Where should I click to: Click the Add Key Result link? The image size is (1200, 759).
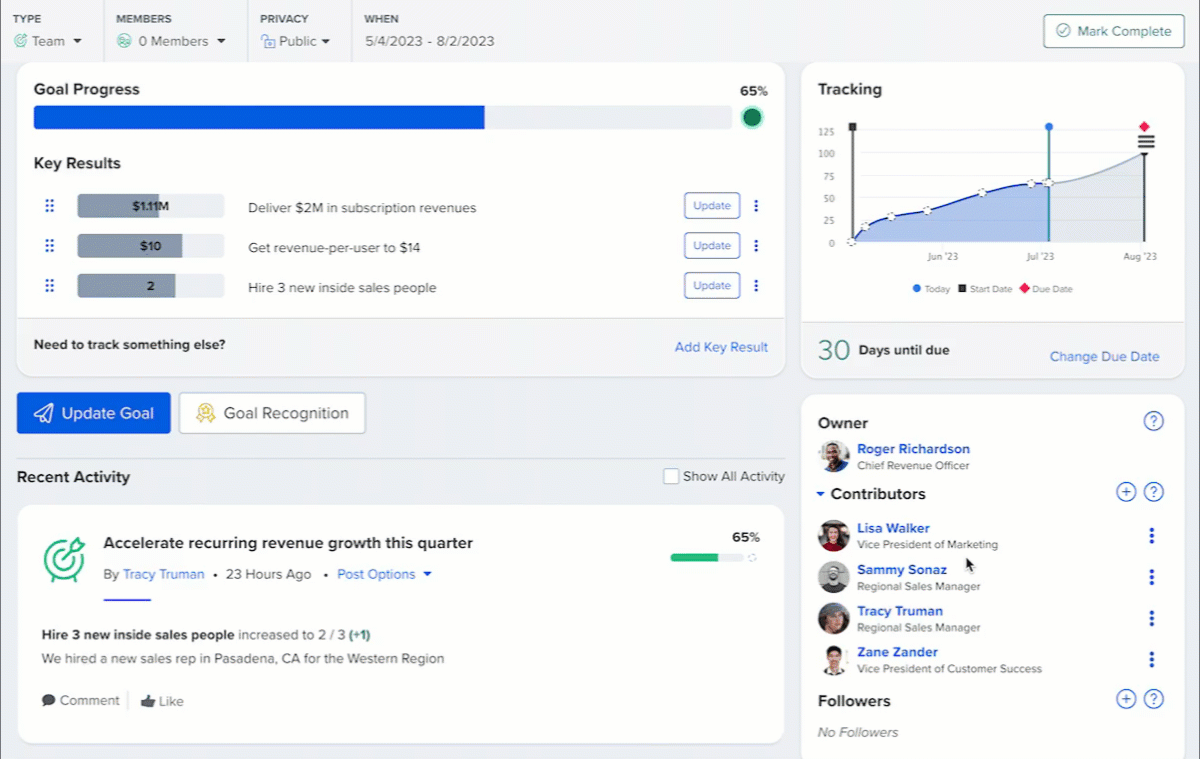[721, 347]
